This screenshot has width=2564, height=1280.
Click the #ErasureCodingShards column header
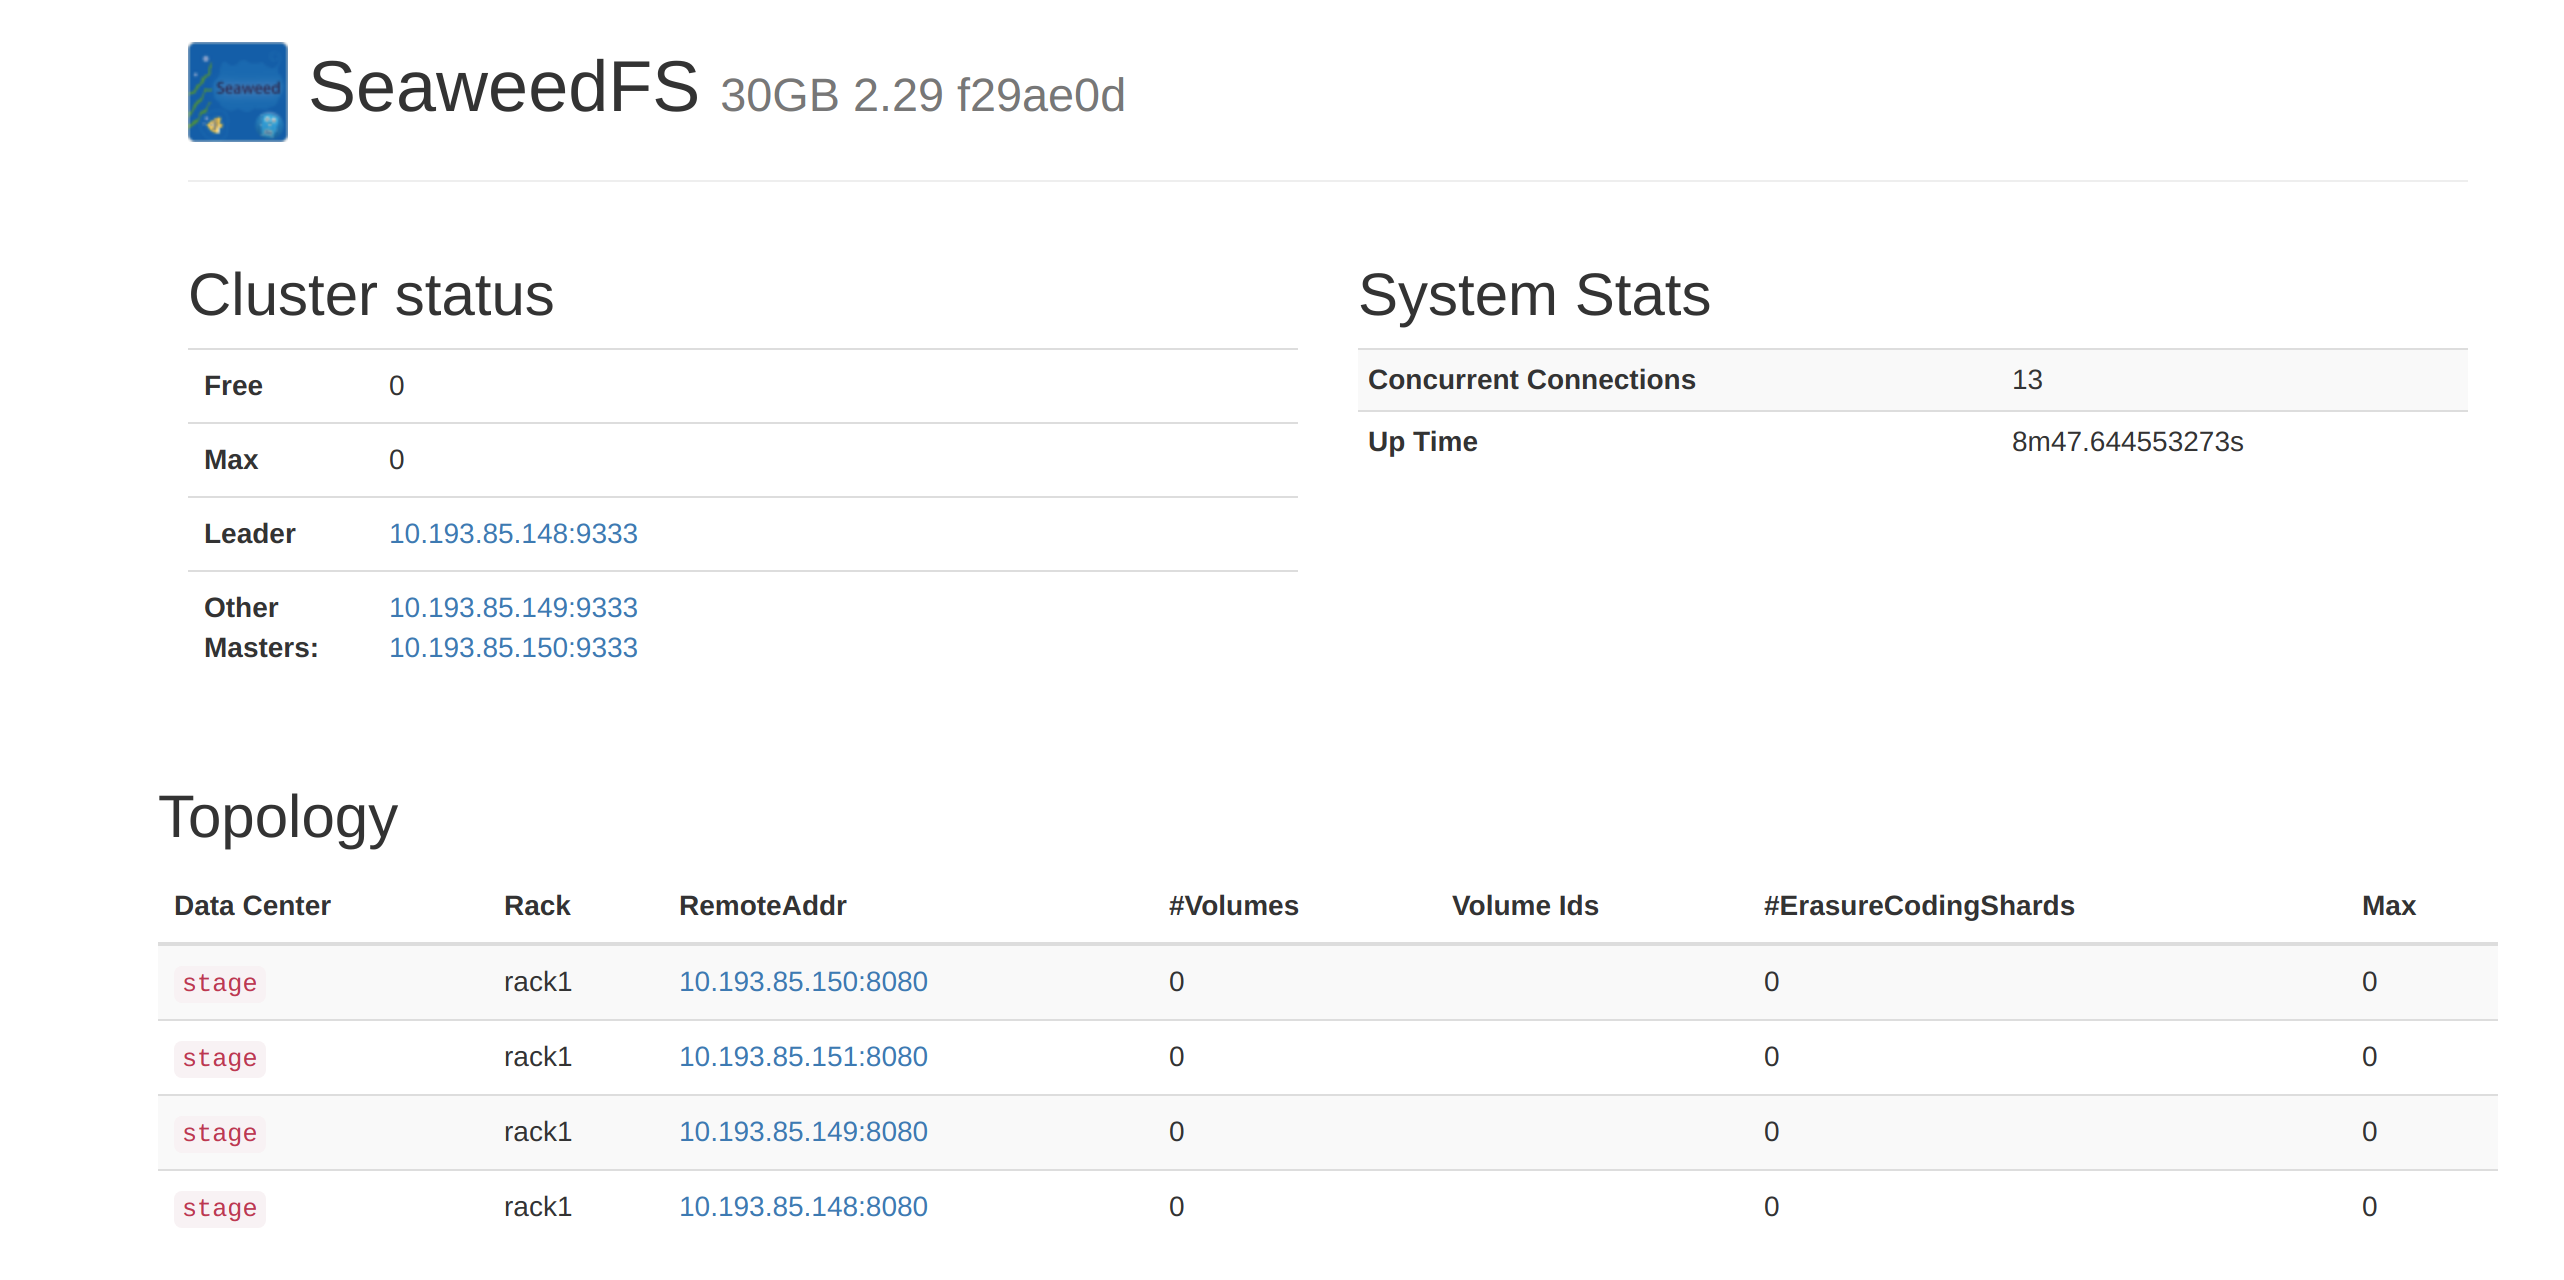[x=1919, y=906]
